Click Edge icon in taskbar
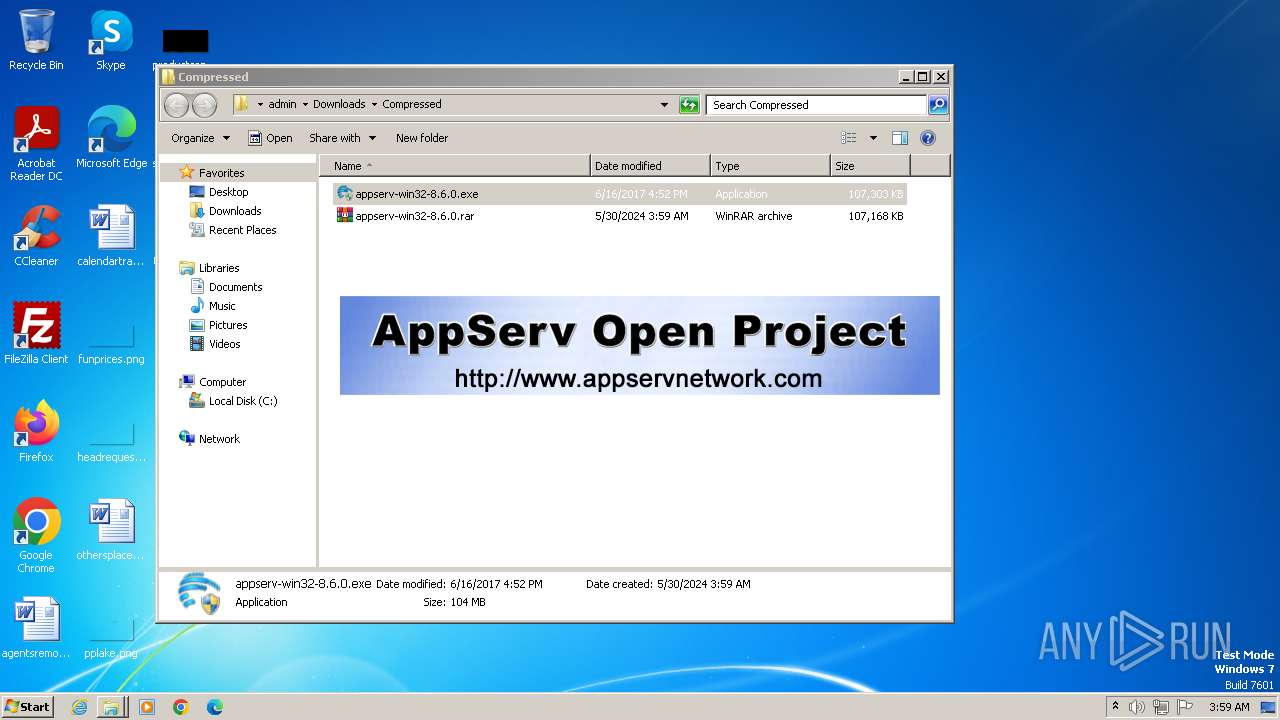 point(215,707)
